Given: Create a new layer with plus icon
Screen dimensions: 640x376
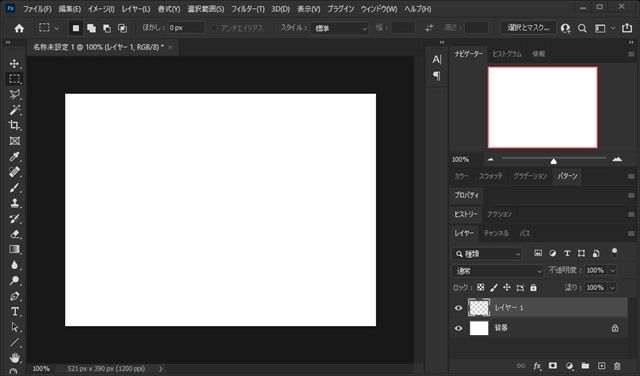Looking at the screenshot, I should point(601,366).
